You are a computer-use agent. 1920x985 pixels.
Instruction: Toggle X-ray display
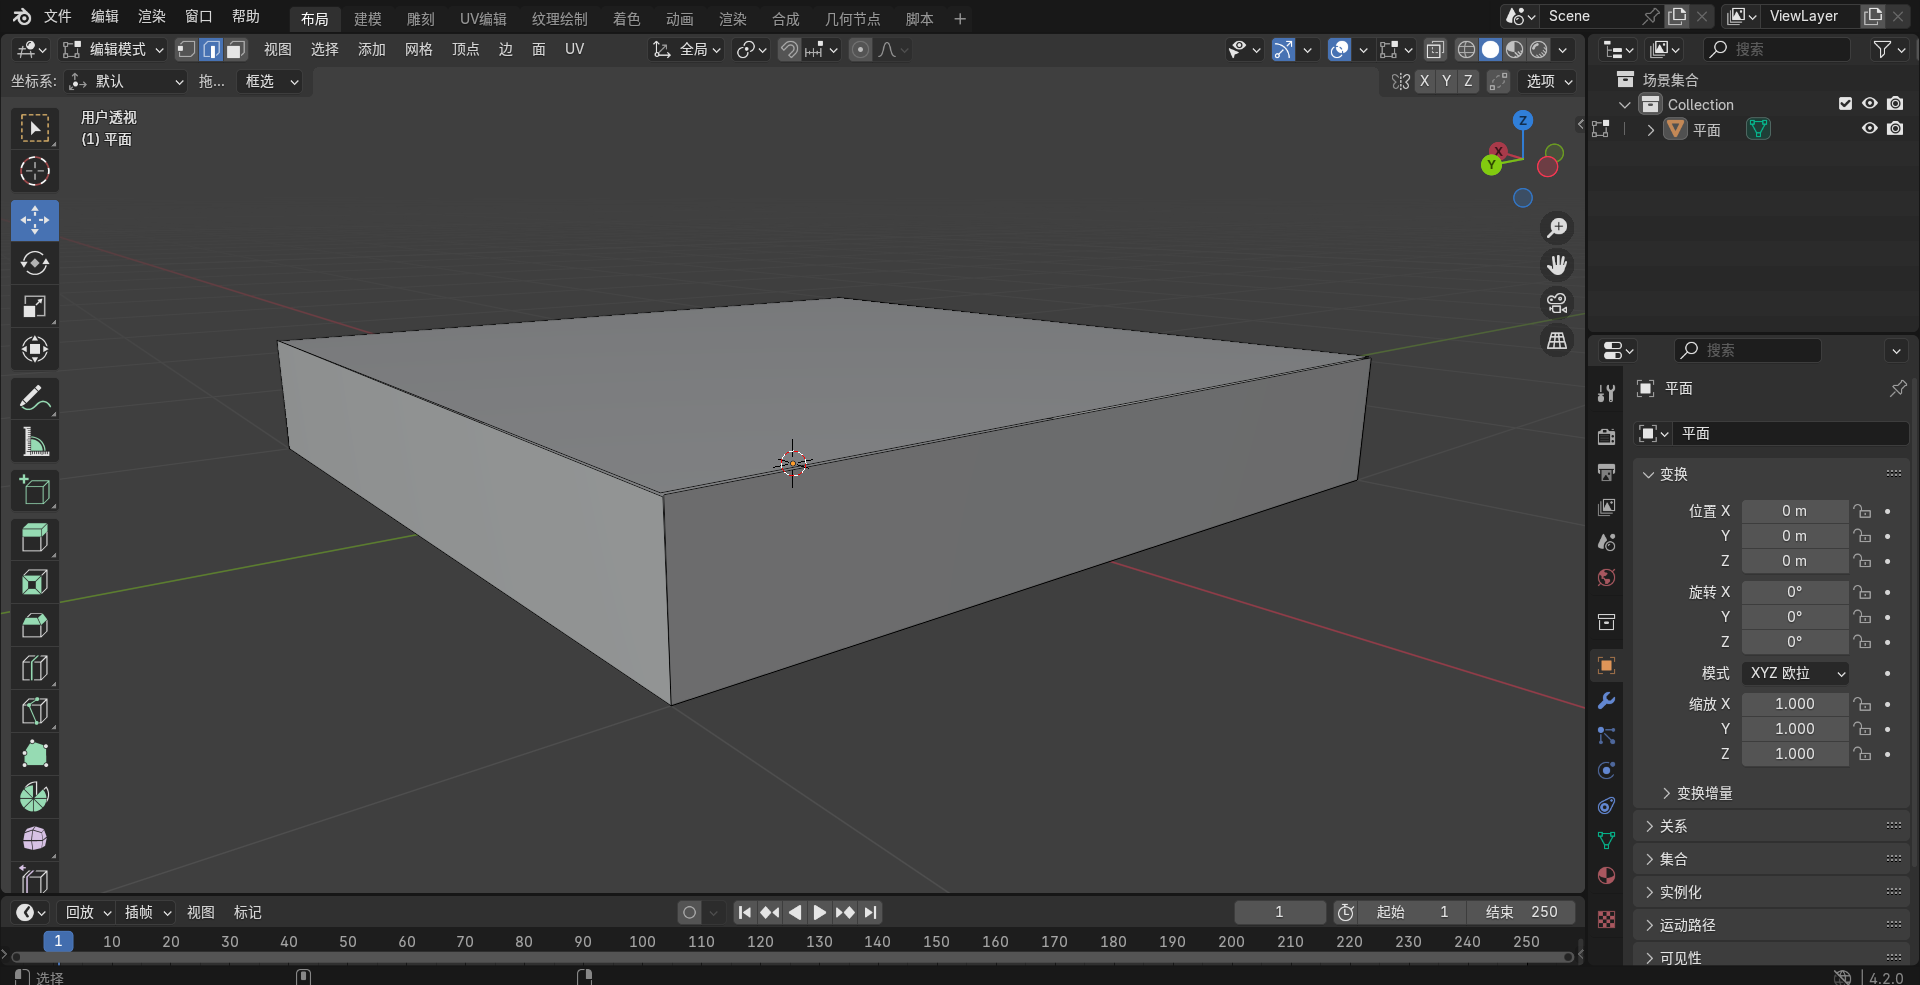(x=1435, y=49)
